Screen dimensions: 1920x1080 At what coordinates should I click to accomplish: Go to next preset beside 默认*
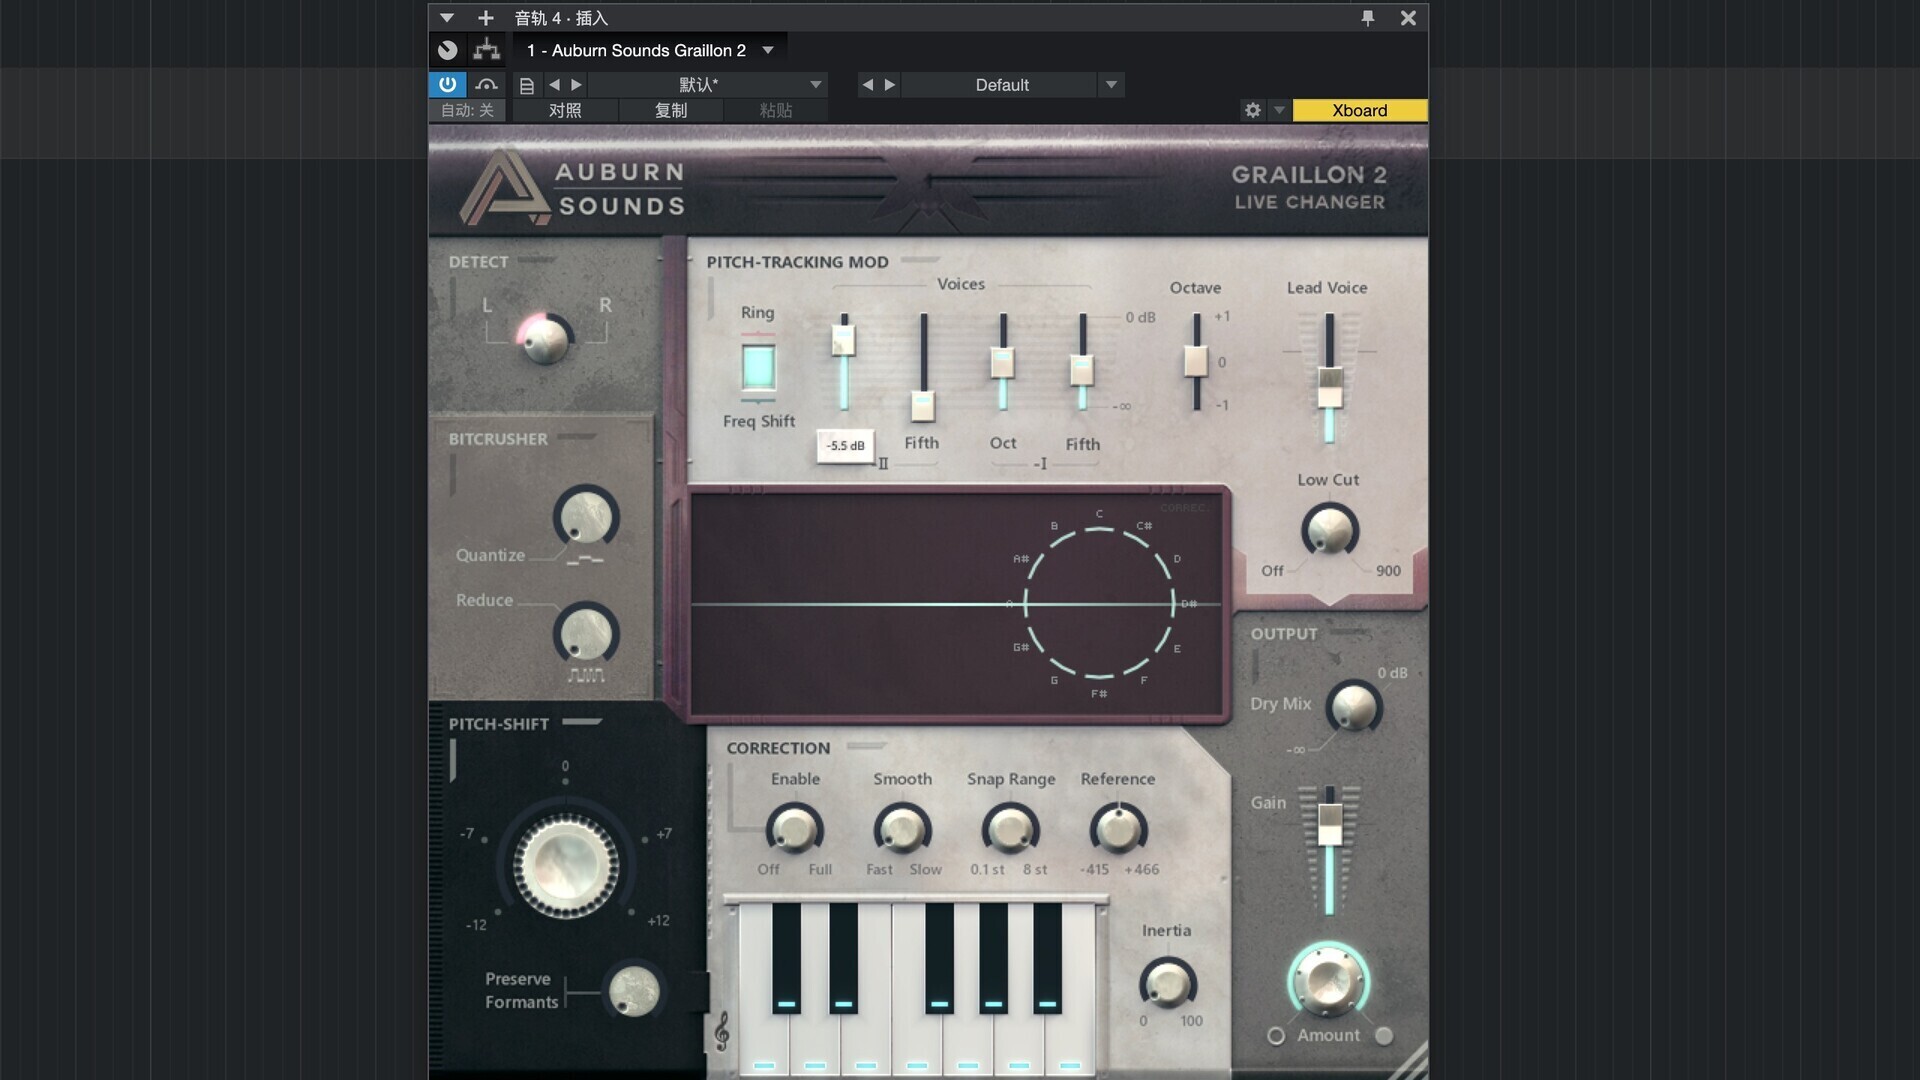click(576, 85)
